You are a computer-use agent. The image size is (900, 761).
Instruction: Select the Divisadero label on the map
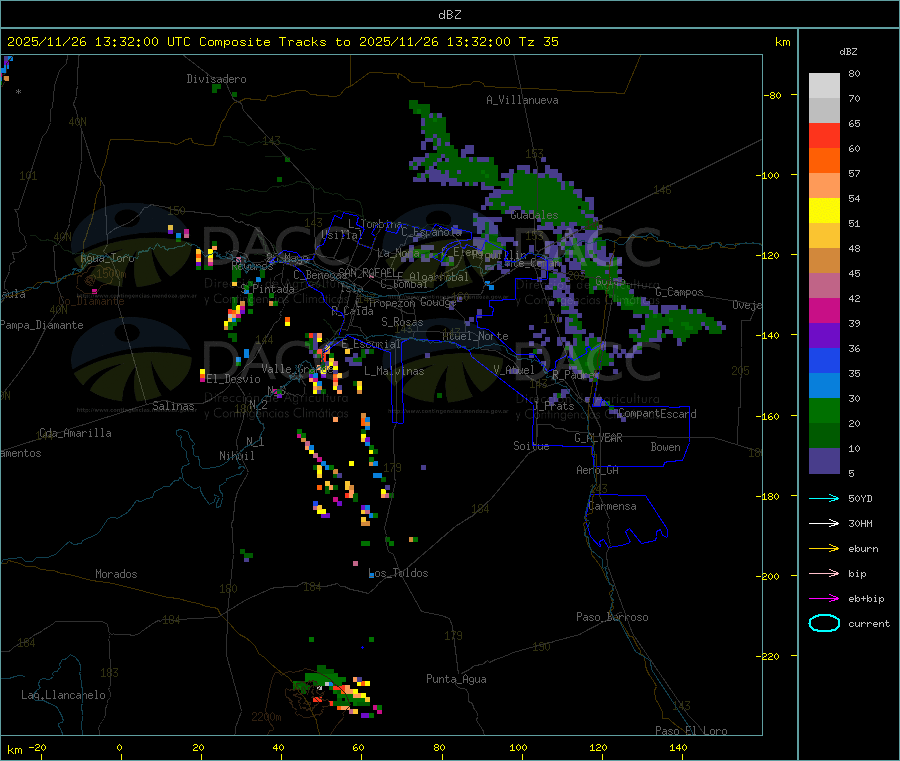tap(216, 79)
